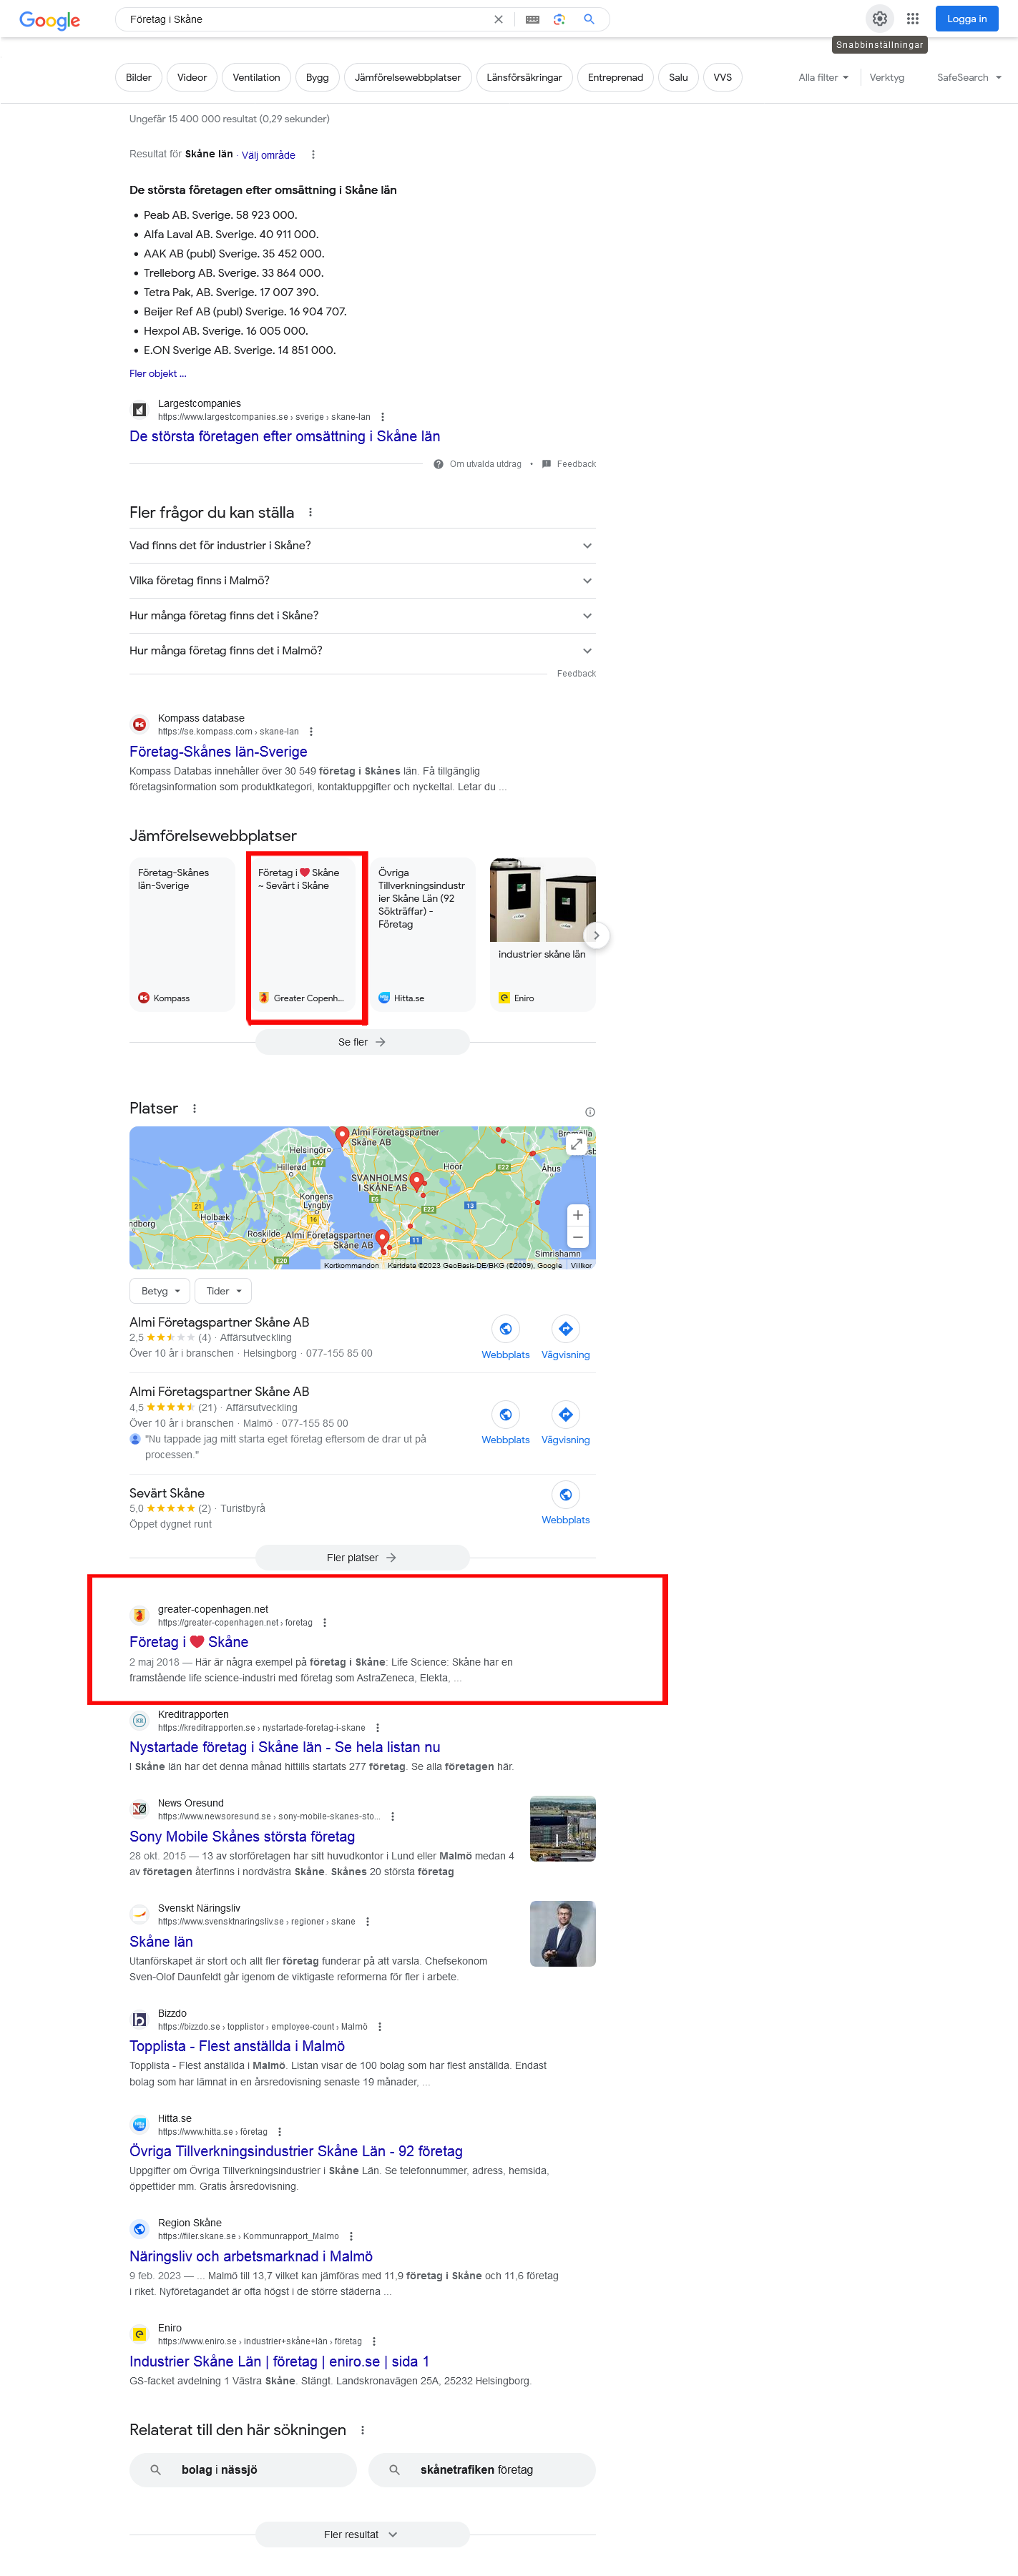1018x2576 pixels.
Task: Open the Svenskt Näringsliv portrait thumbnail
Action: point(562,1933)
